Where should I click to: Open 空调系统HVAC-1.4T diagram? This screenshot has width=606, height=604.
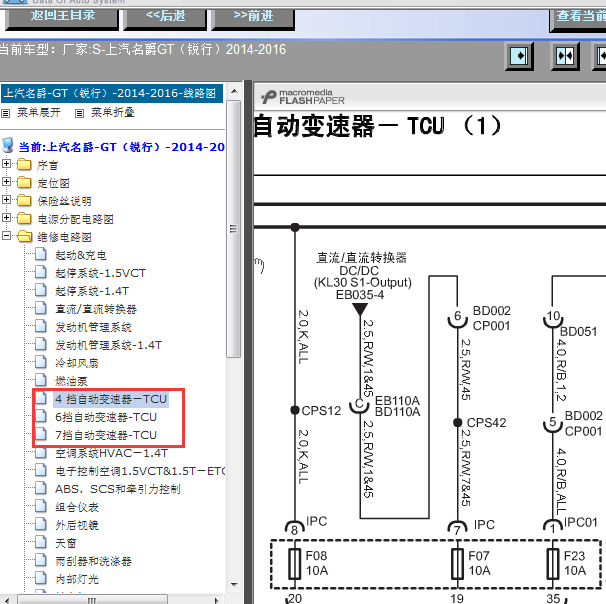[111, 453]
